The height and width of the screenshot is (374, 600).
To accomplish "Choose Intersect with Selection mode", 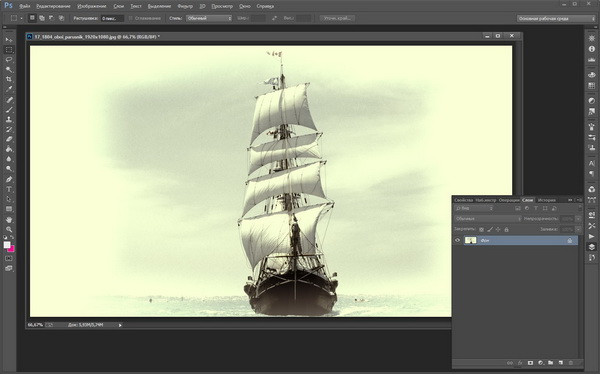I will point(61,18).
